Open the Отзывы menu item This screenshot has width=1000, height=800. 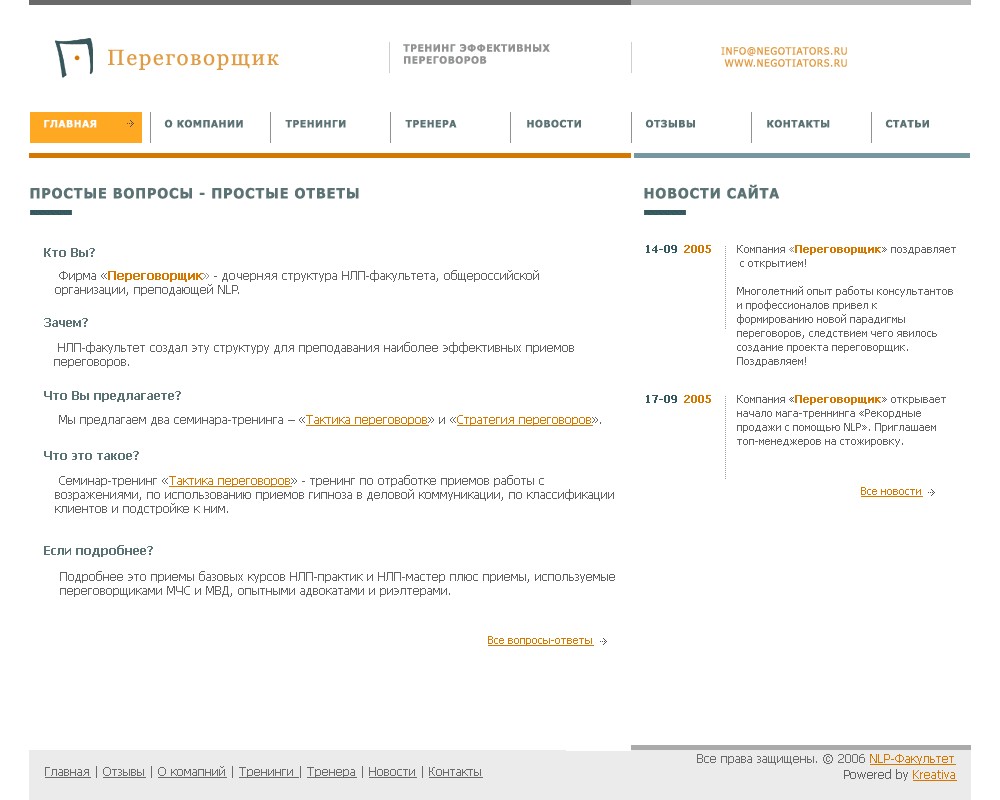670,124
